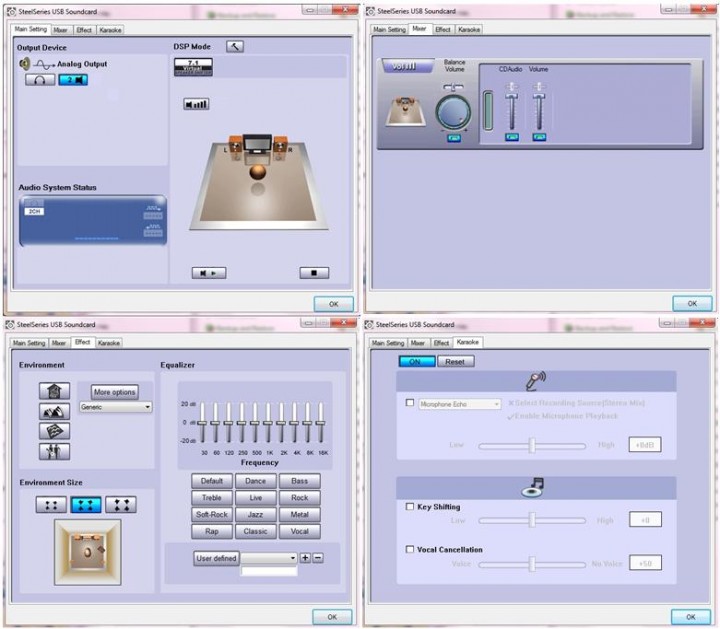Select the opera house environment icon
Screen dimensions: 720x629
55,411
